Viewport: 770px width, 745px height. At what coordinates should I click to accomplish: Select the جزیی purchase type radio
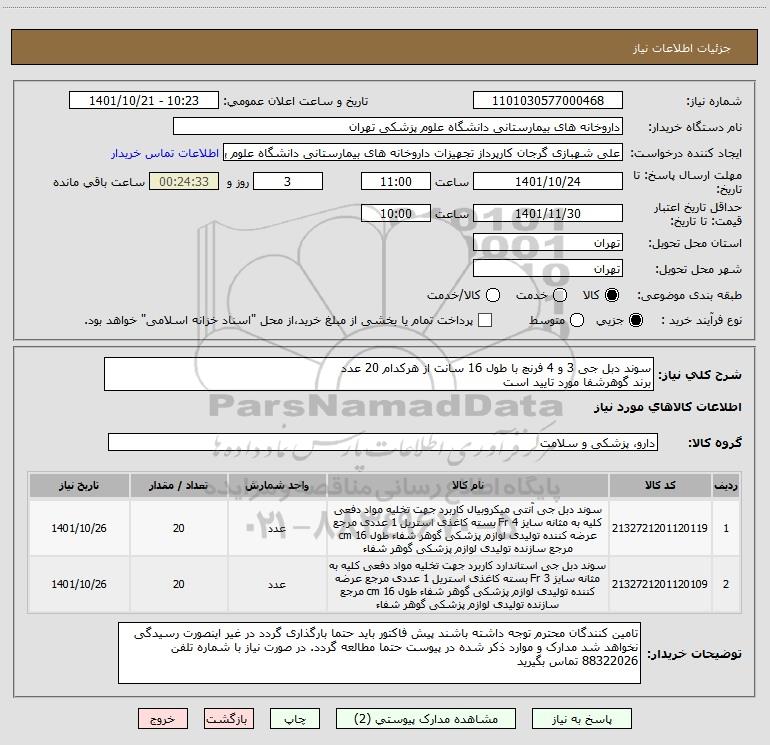(635, 320)
